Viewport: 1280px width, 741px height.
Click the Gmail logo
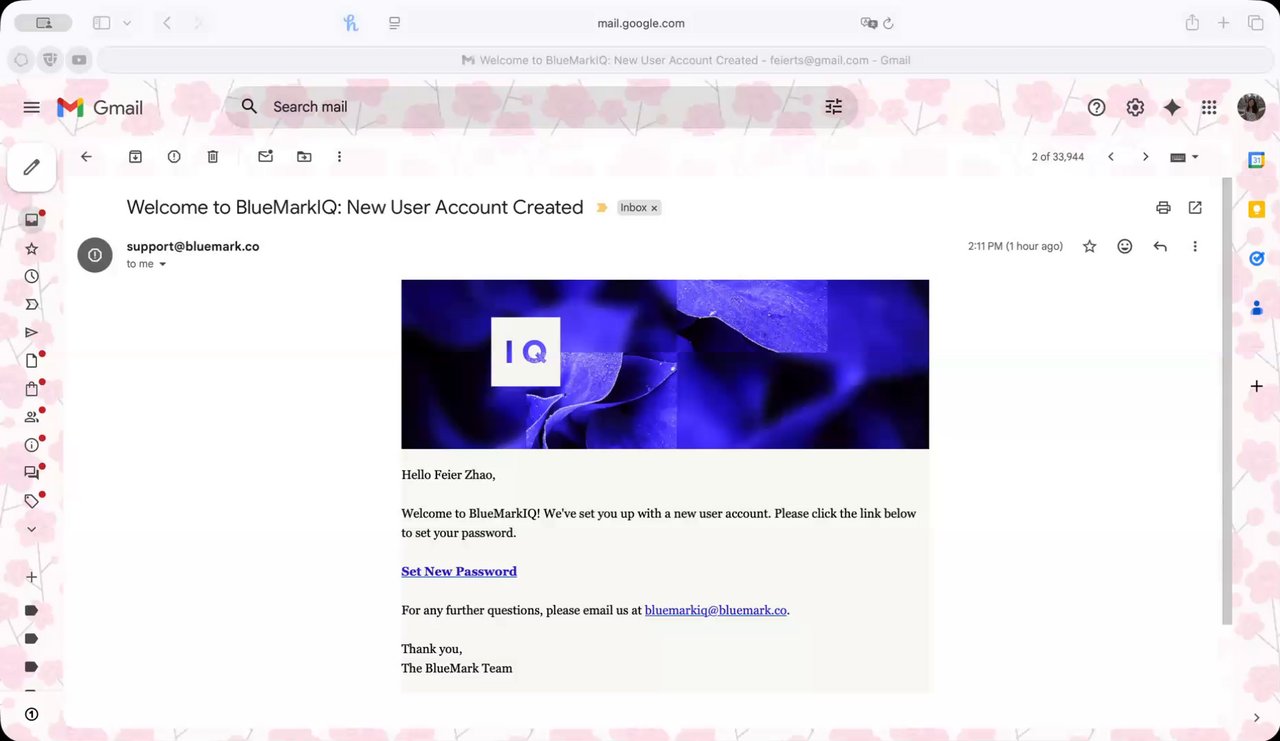100,108
